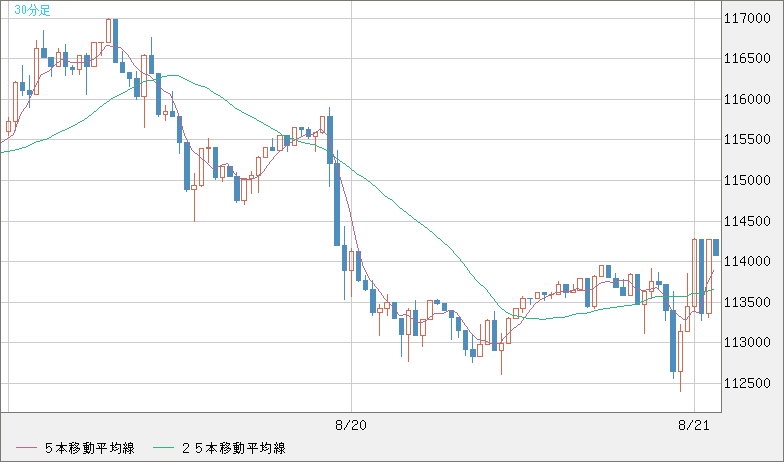This screenshot has height=462, width=784.
Task: Click the green 25-period average legend line
Action: coord(164,448)
